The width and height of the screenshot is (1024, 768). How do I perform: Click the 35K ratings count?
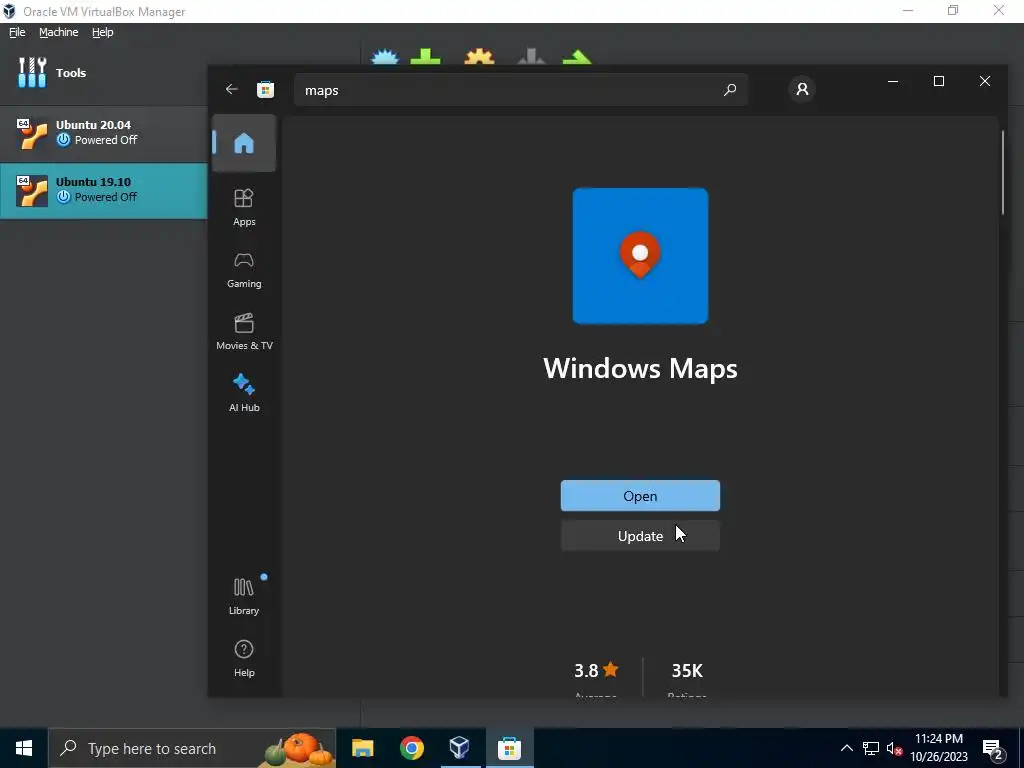(687, 671)
